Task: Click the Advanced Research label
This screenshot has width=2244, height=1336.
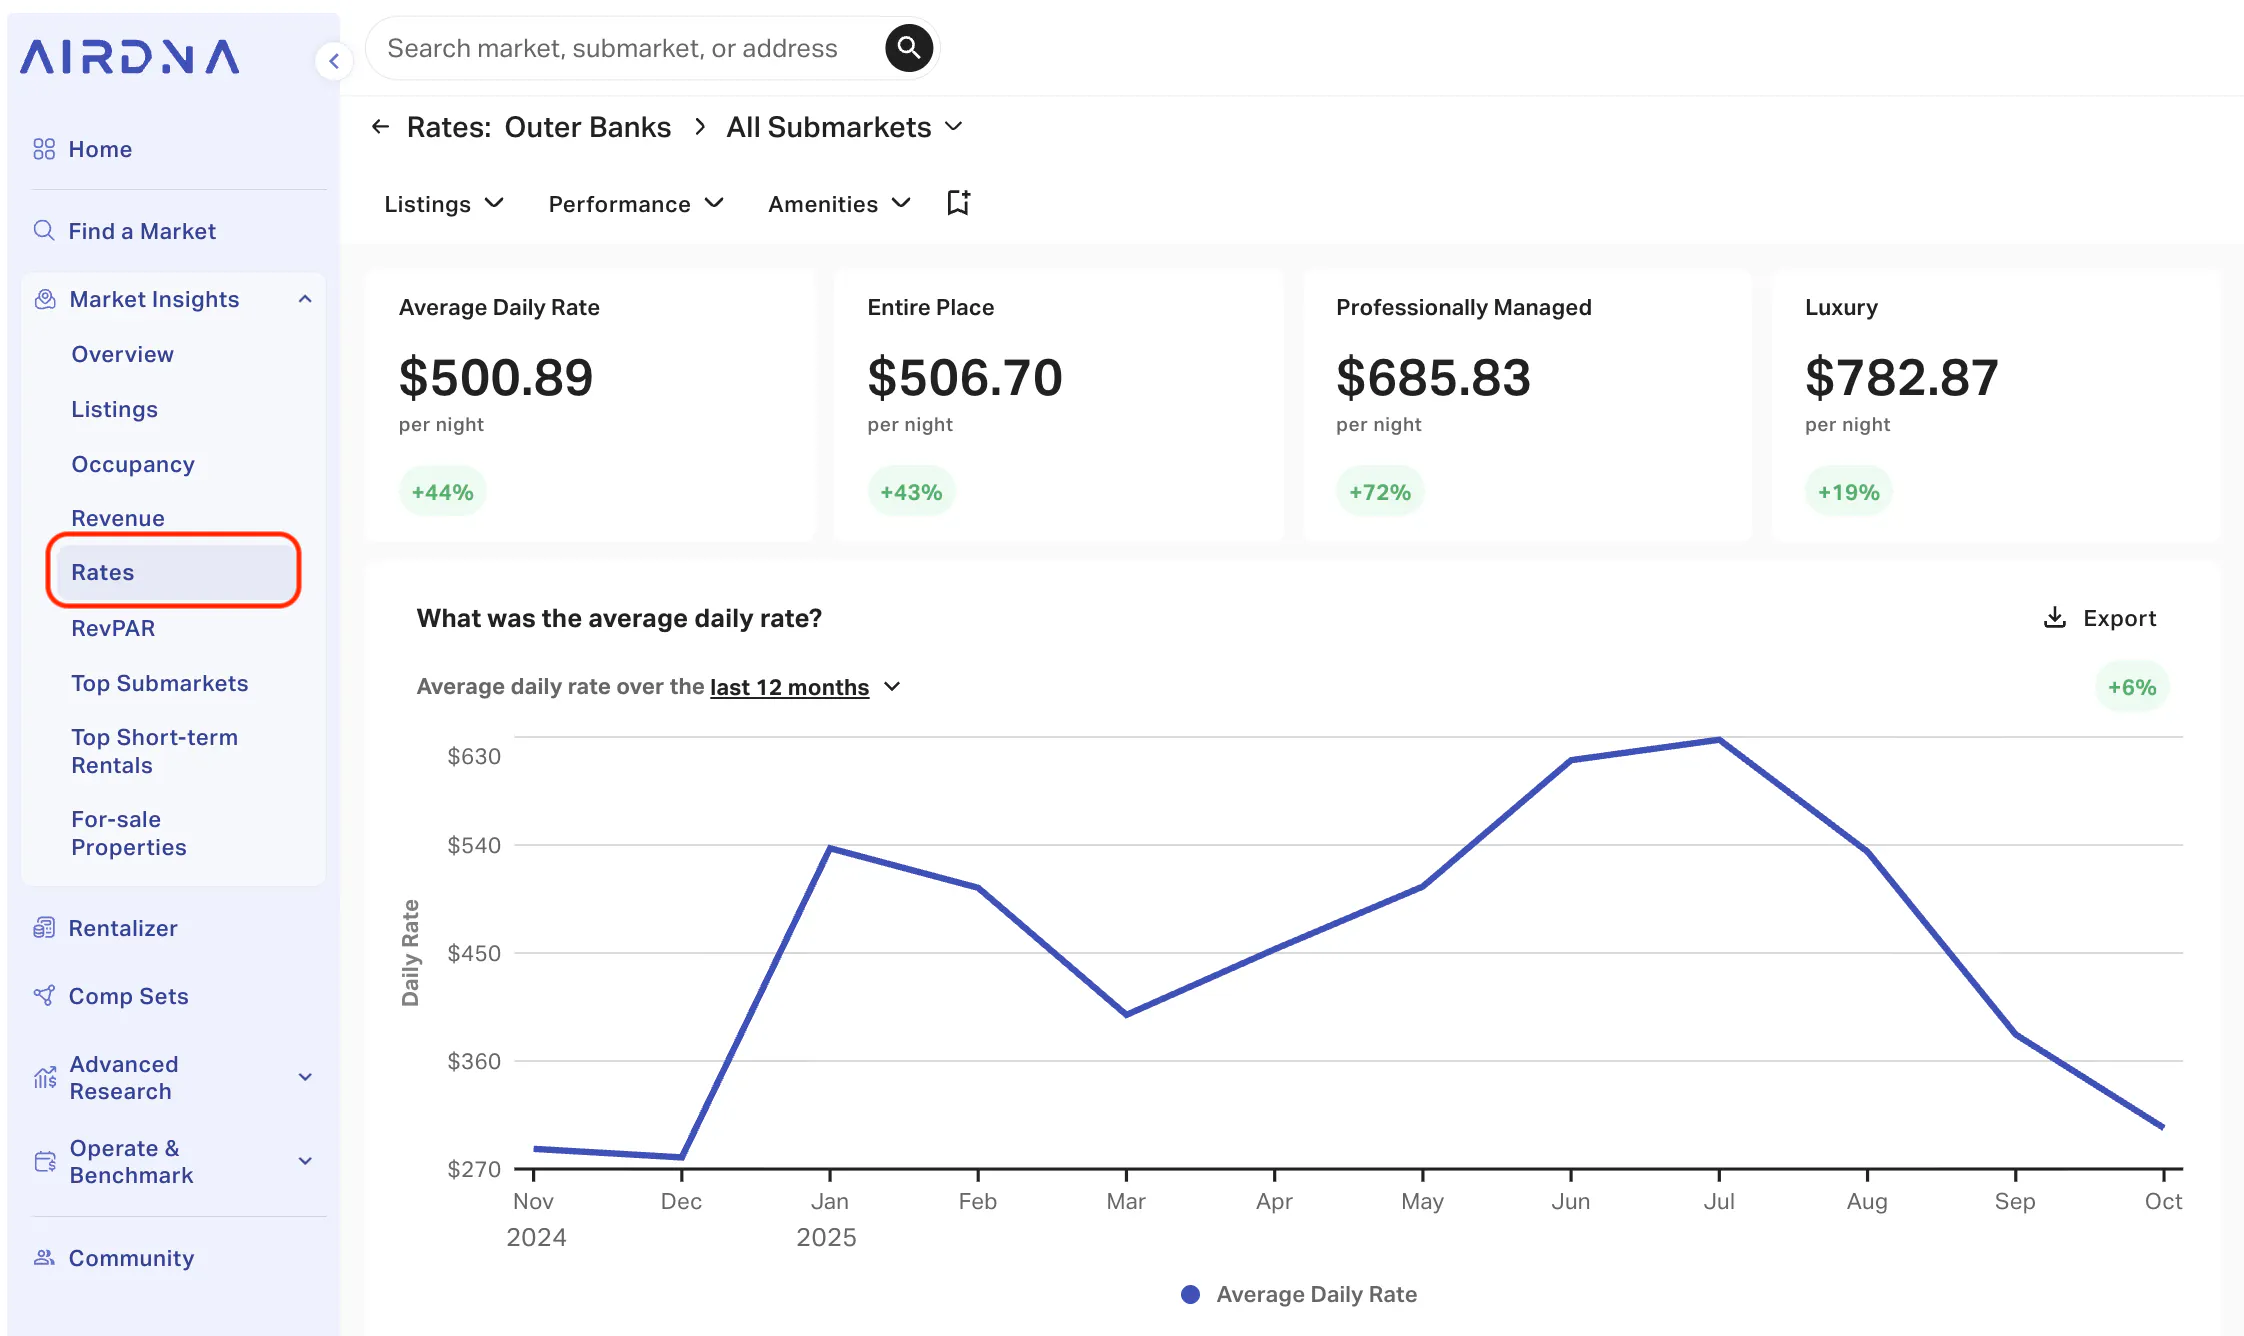Action: (x=124, y=1078)
